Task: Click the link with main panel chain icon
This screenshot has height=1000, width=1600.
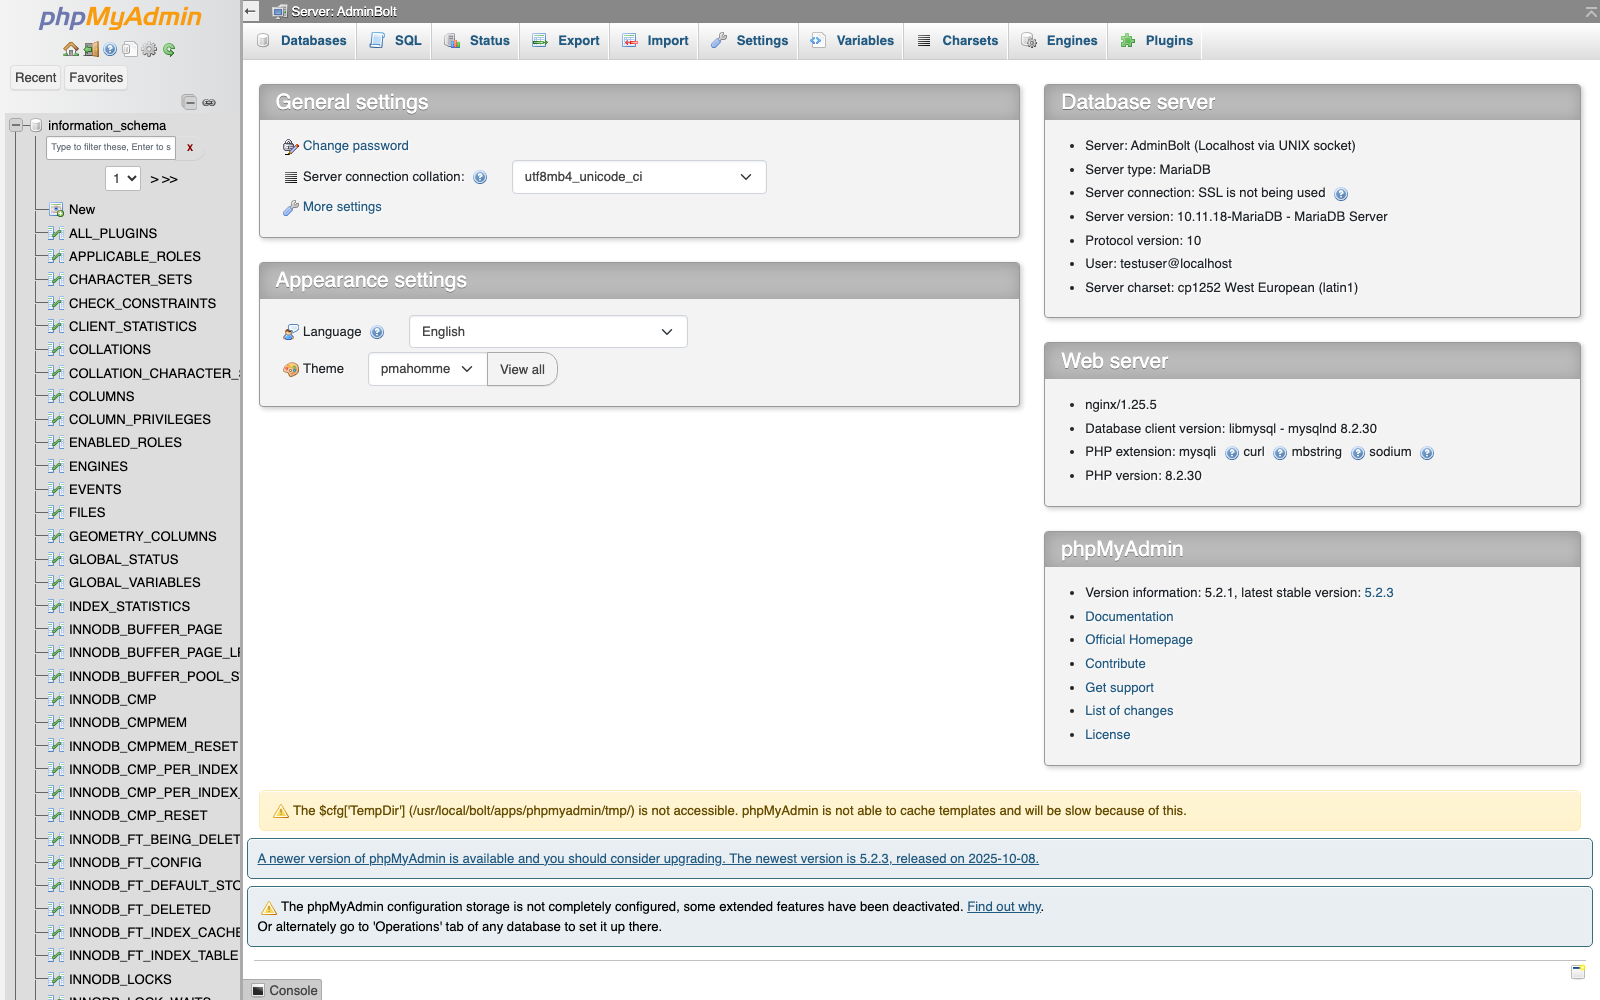Action: [209, 102]
